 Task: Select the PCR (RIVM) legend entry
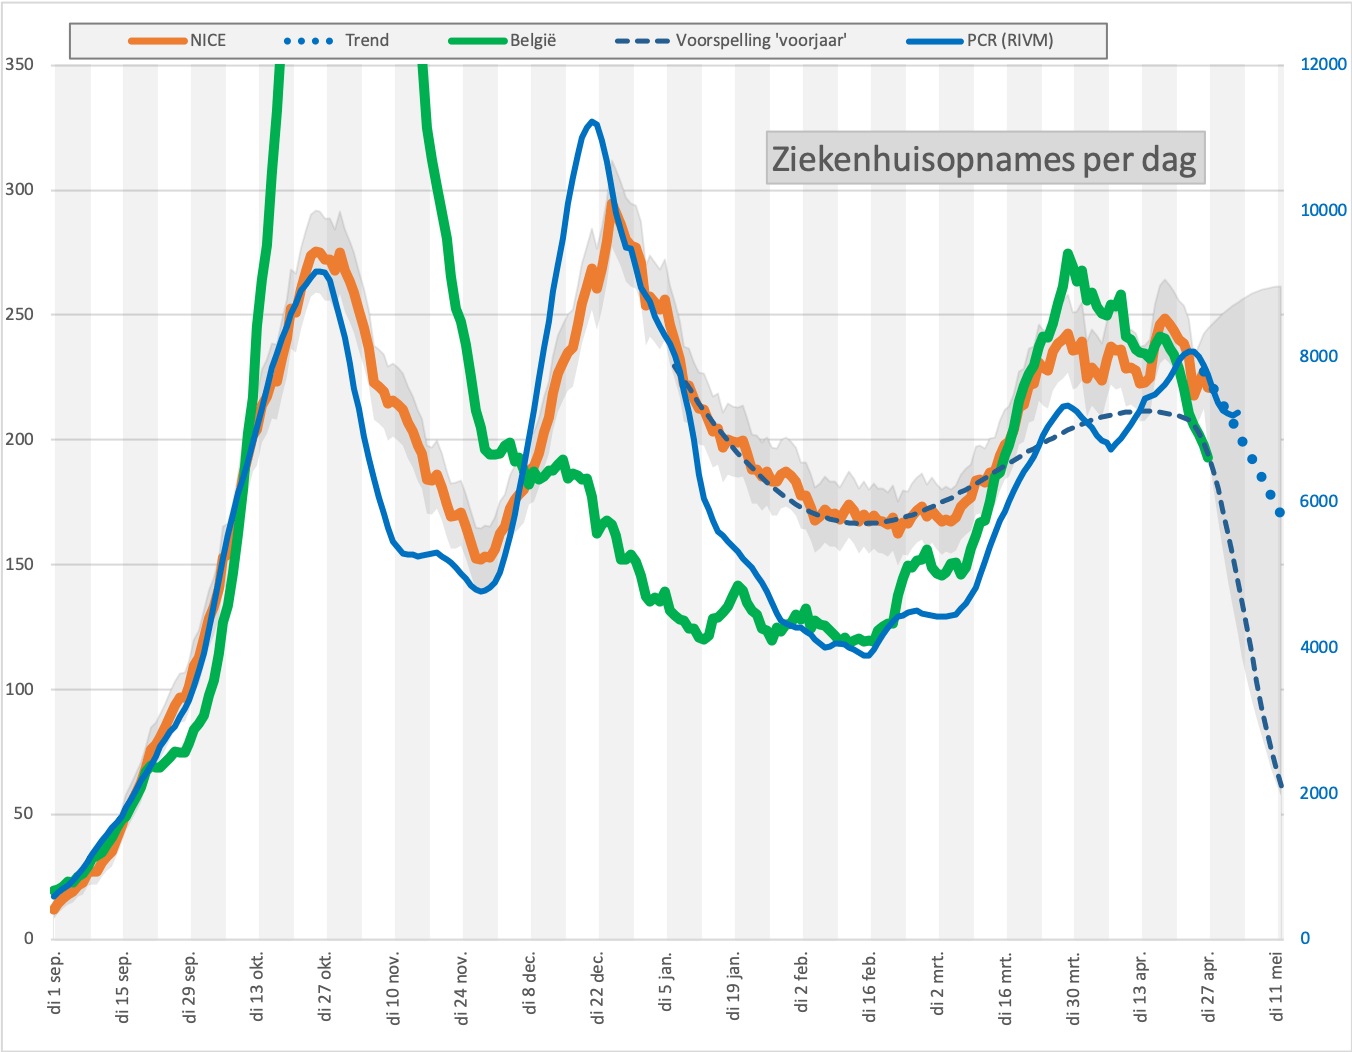(981, 41)
